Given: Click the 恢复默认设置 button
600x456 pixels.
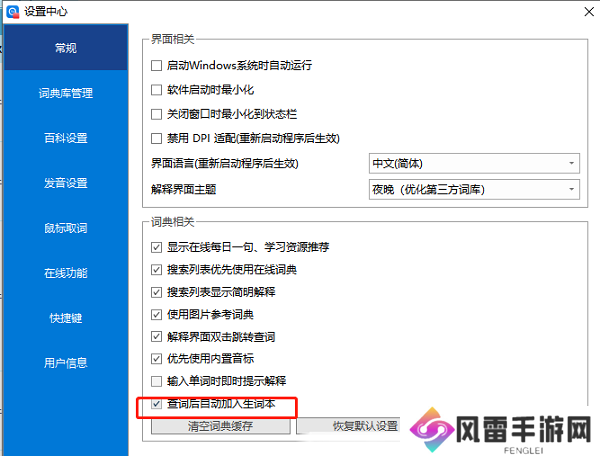Looking at the screenshot, I should coord(349,426).
